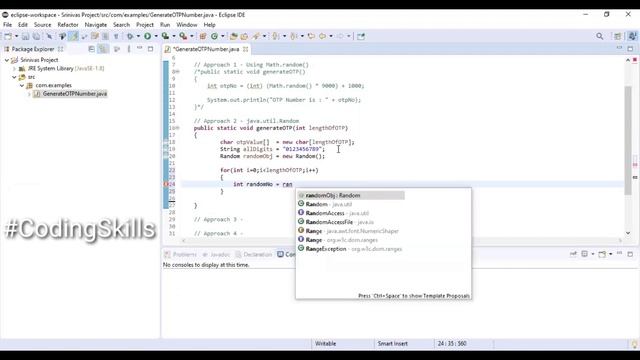The height and width of the screenshot is (360, 640).
Task: Close the GenerateOTPNumber.java editor tab
Action: tap(245, 49)
